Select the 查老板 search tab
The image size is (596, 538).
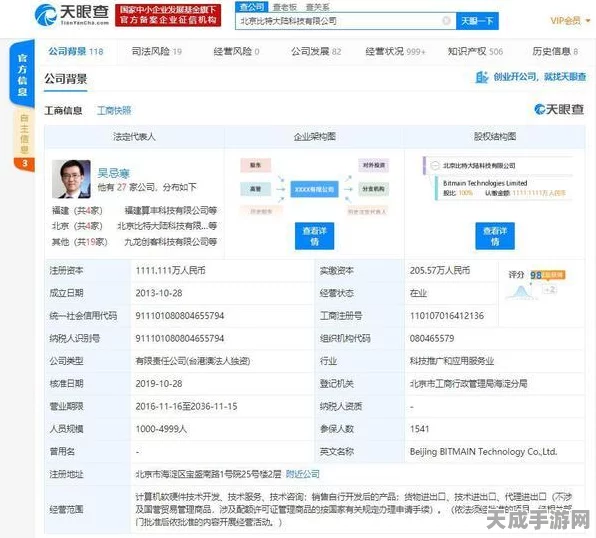pyautogui.click(x=285, y=7)
